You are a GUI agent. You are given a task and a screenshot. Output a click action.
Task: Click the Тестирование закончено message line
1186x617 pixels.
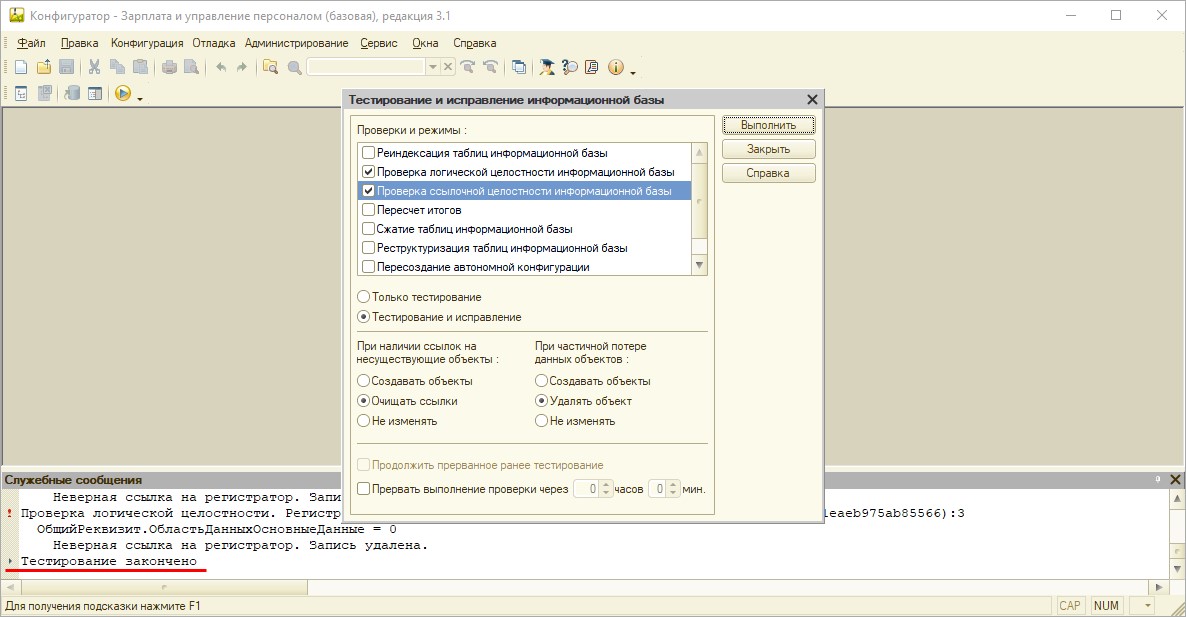point(108,561)
